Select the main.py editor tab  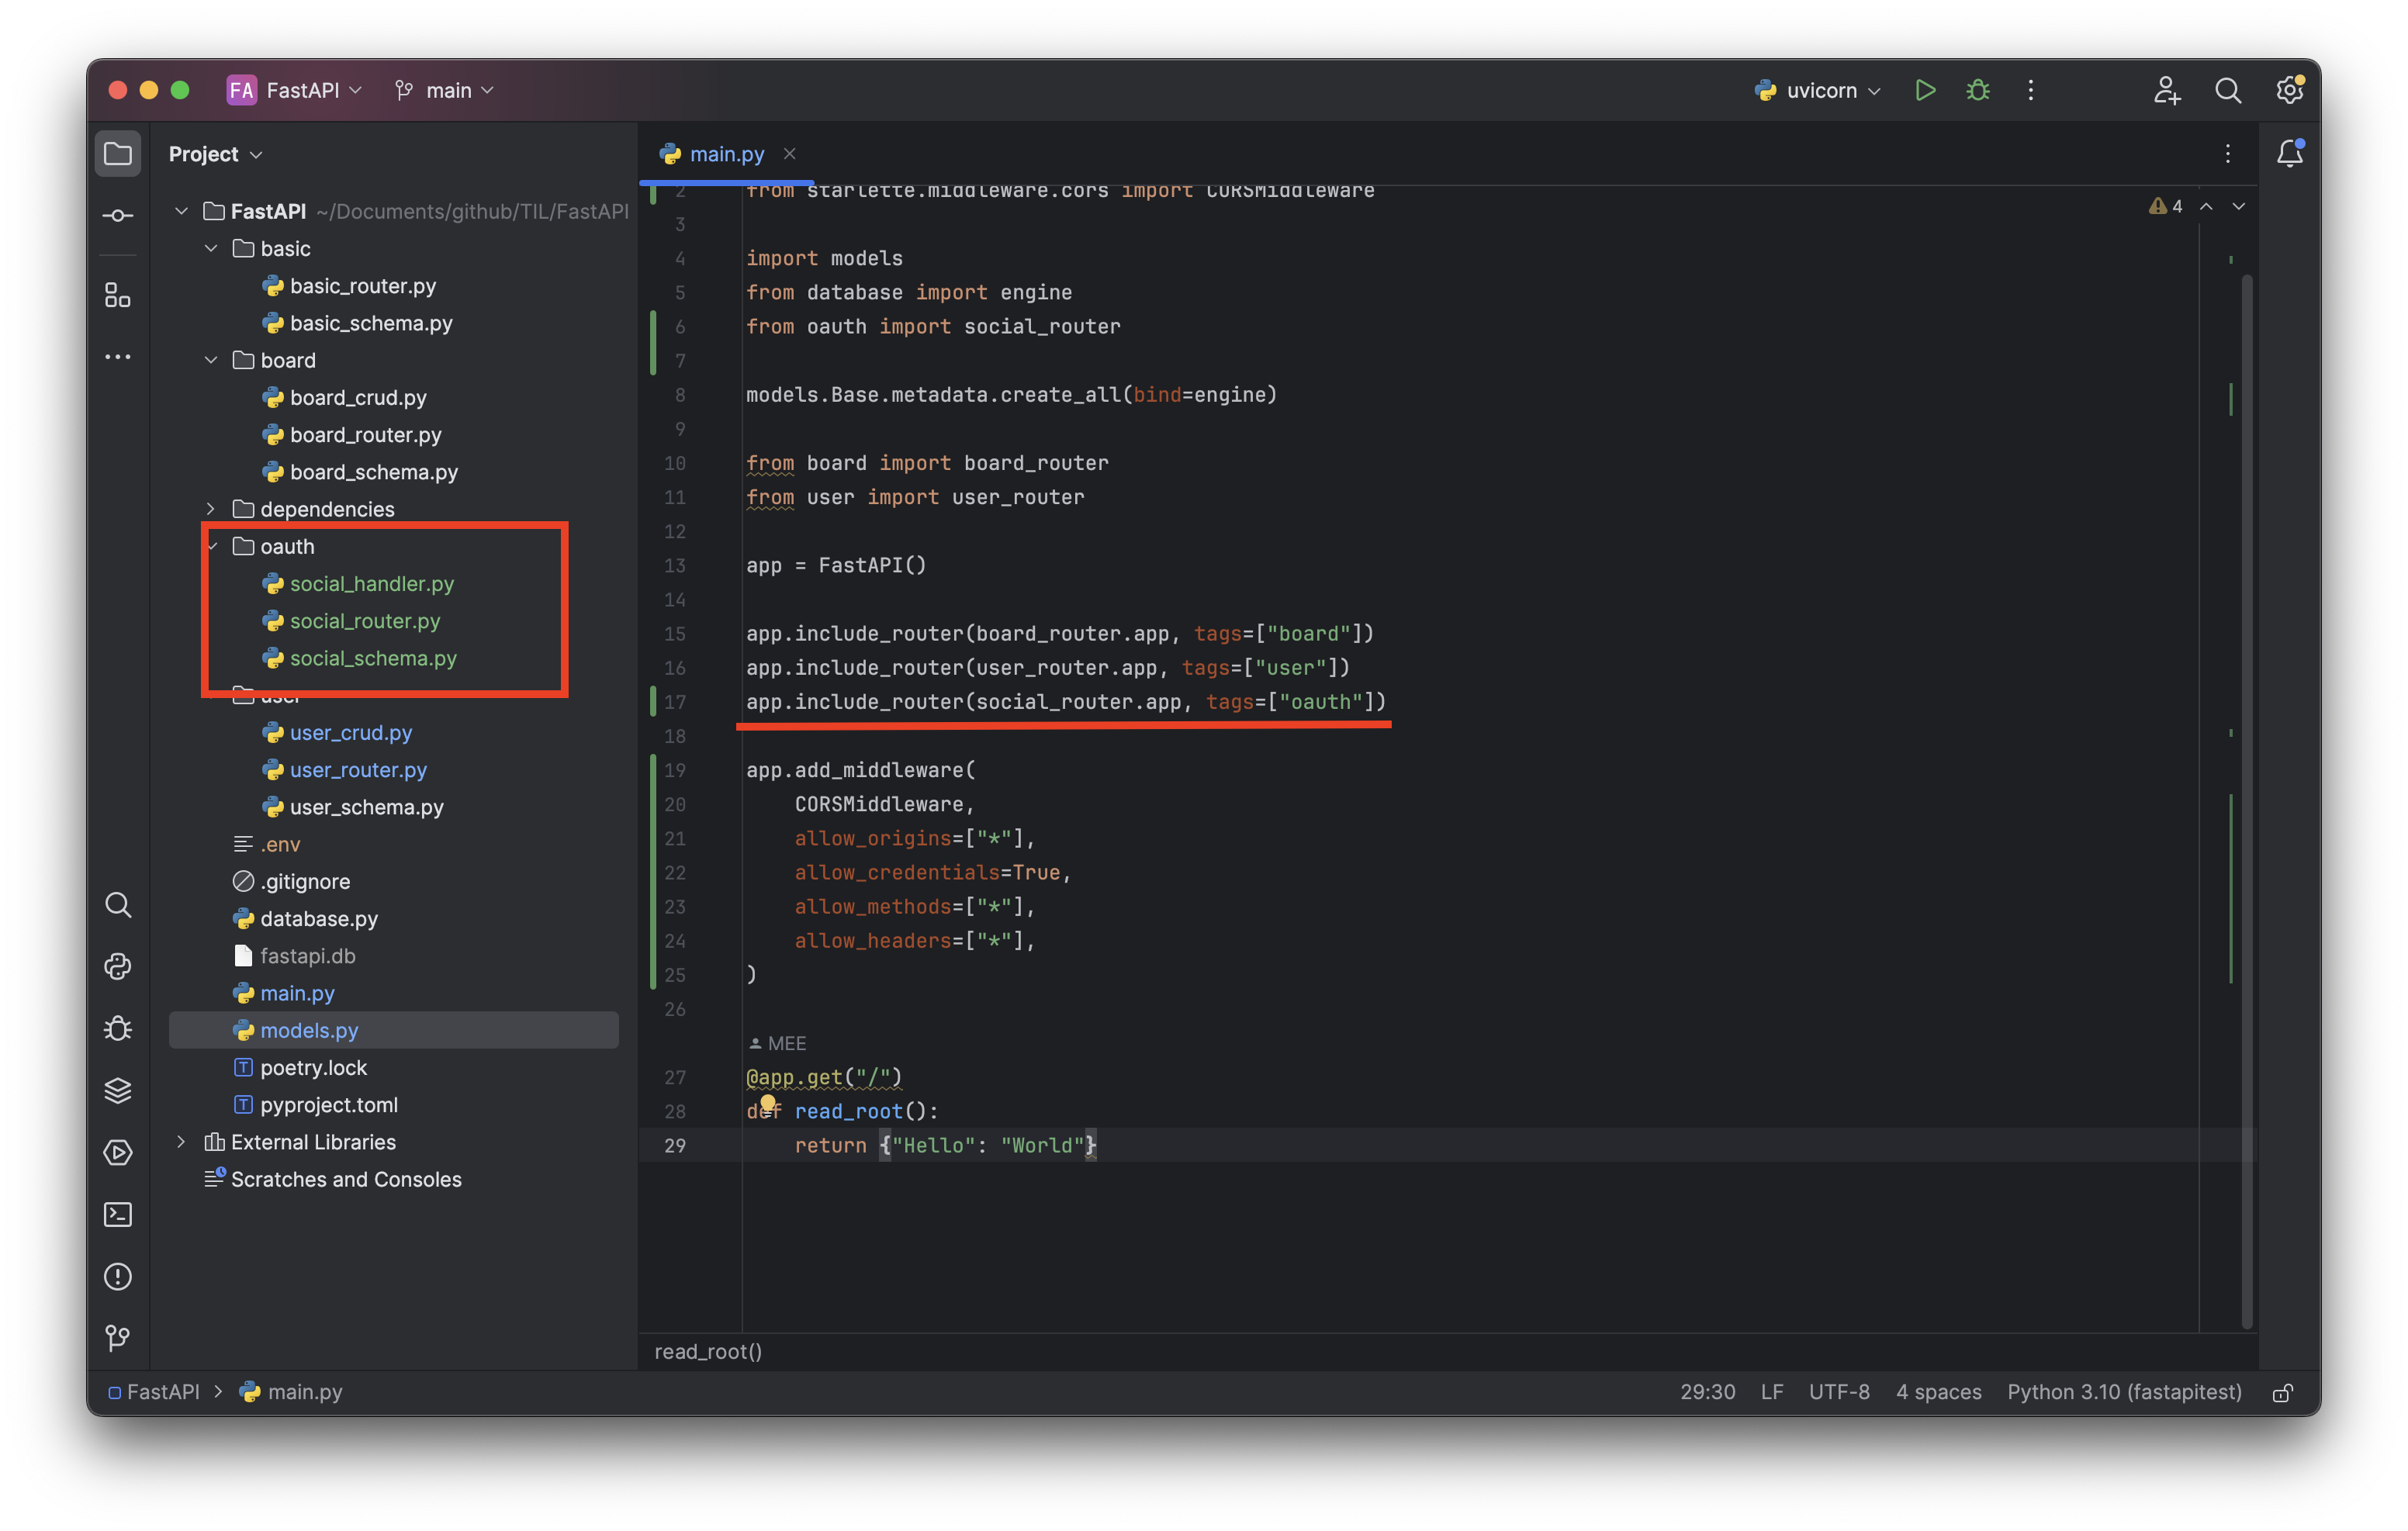[725, 154]
